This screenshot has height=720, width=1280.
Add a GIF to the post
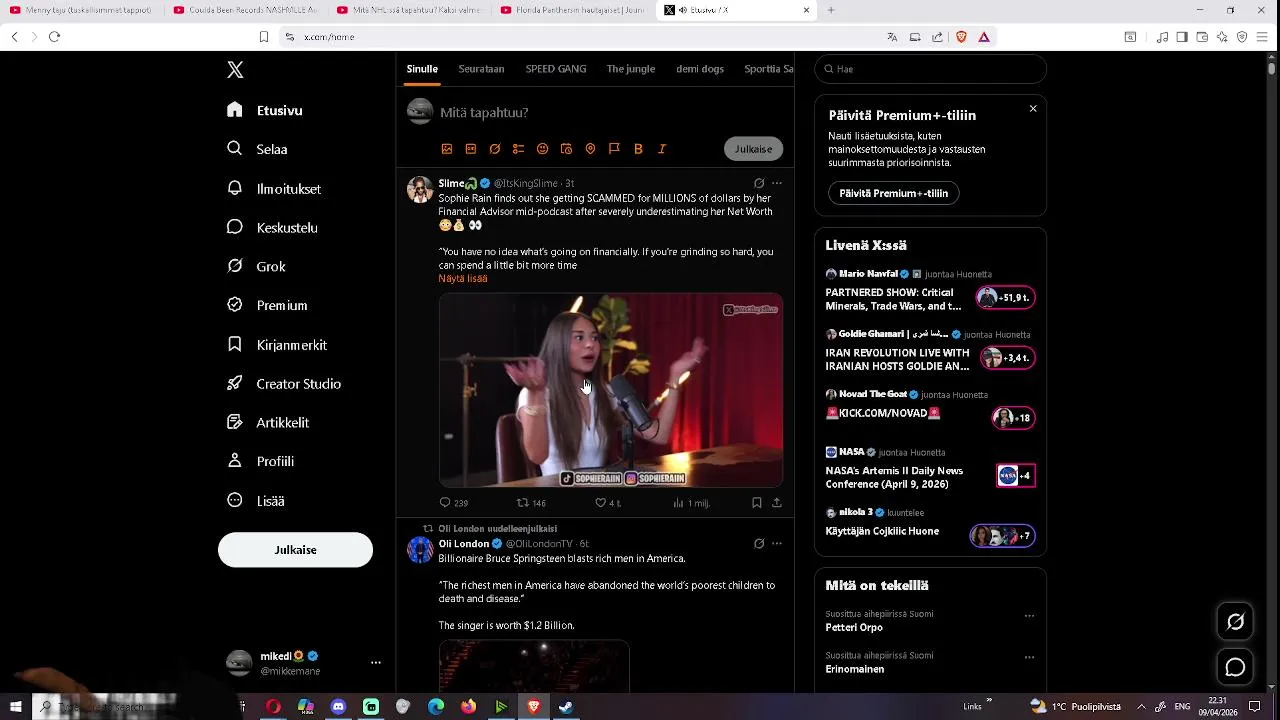(x=471, y=149)
